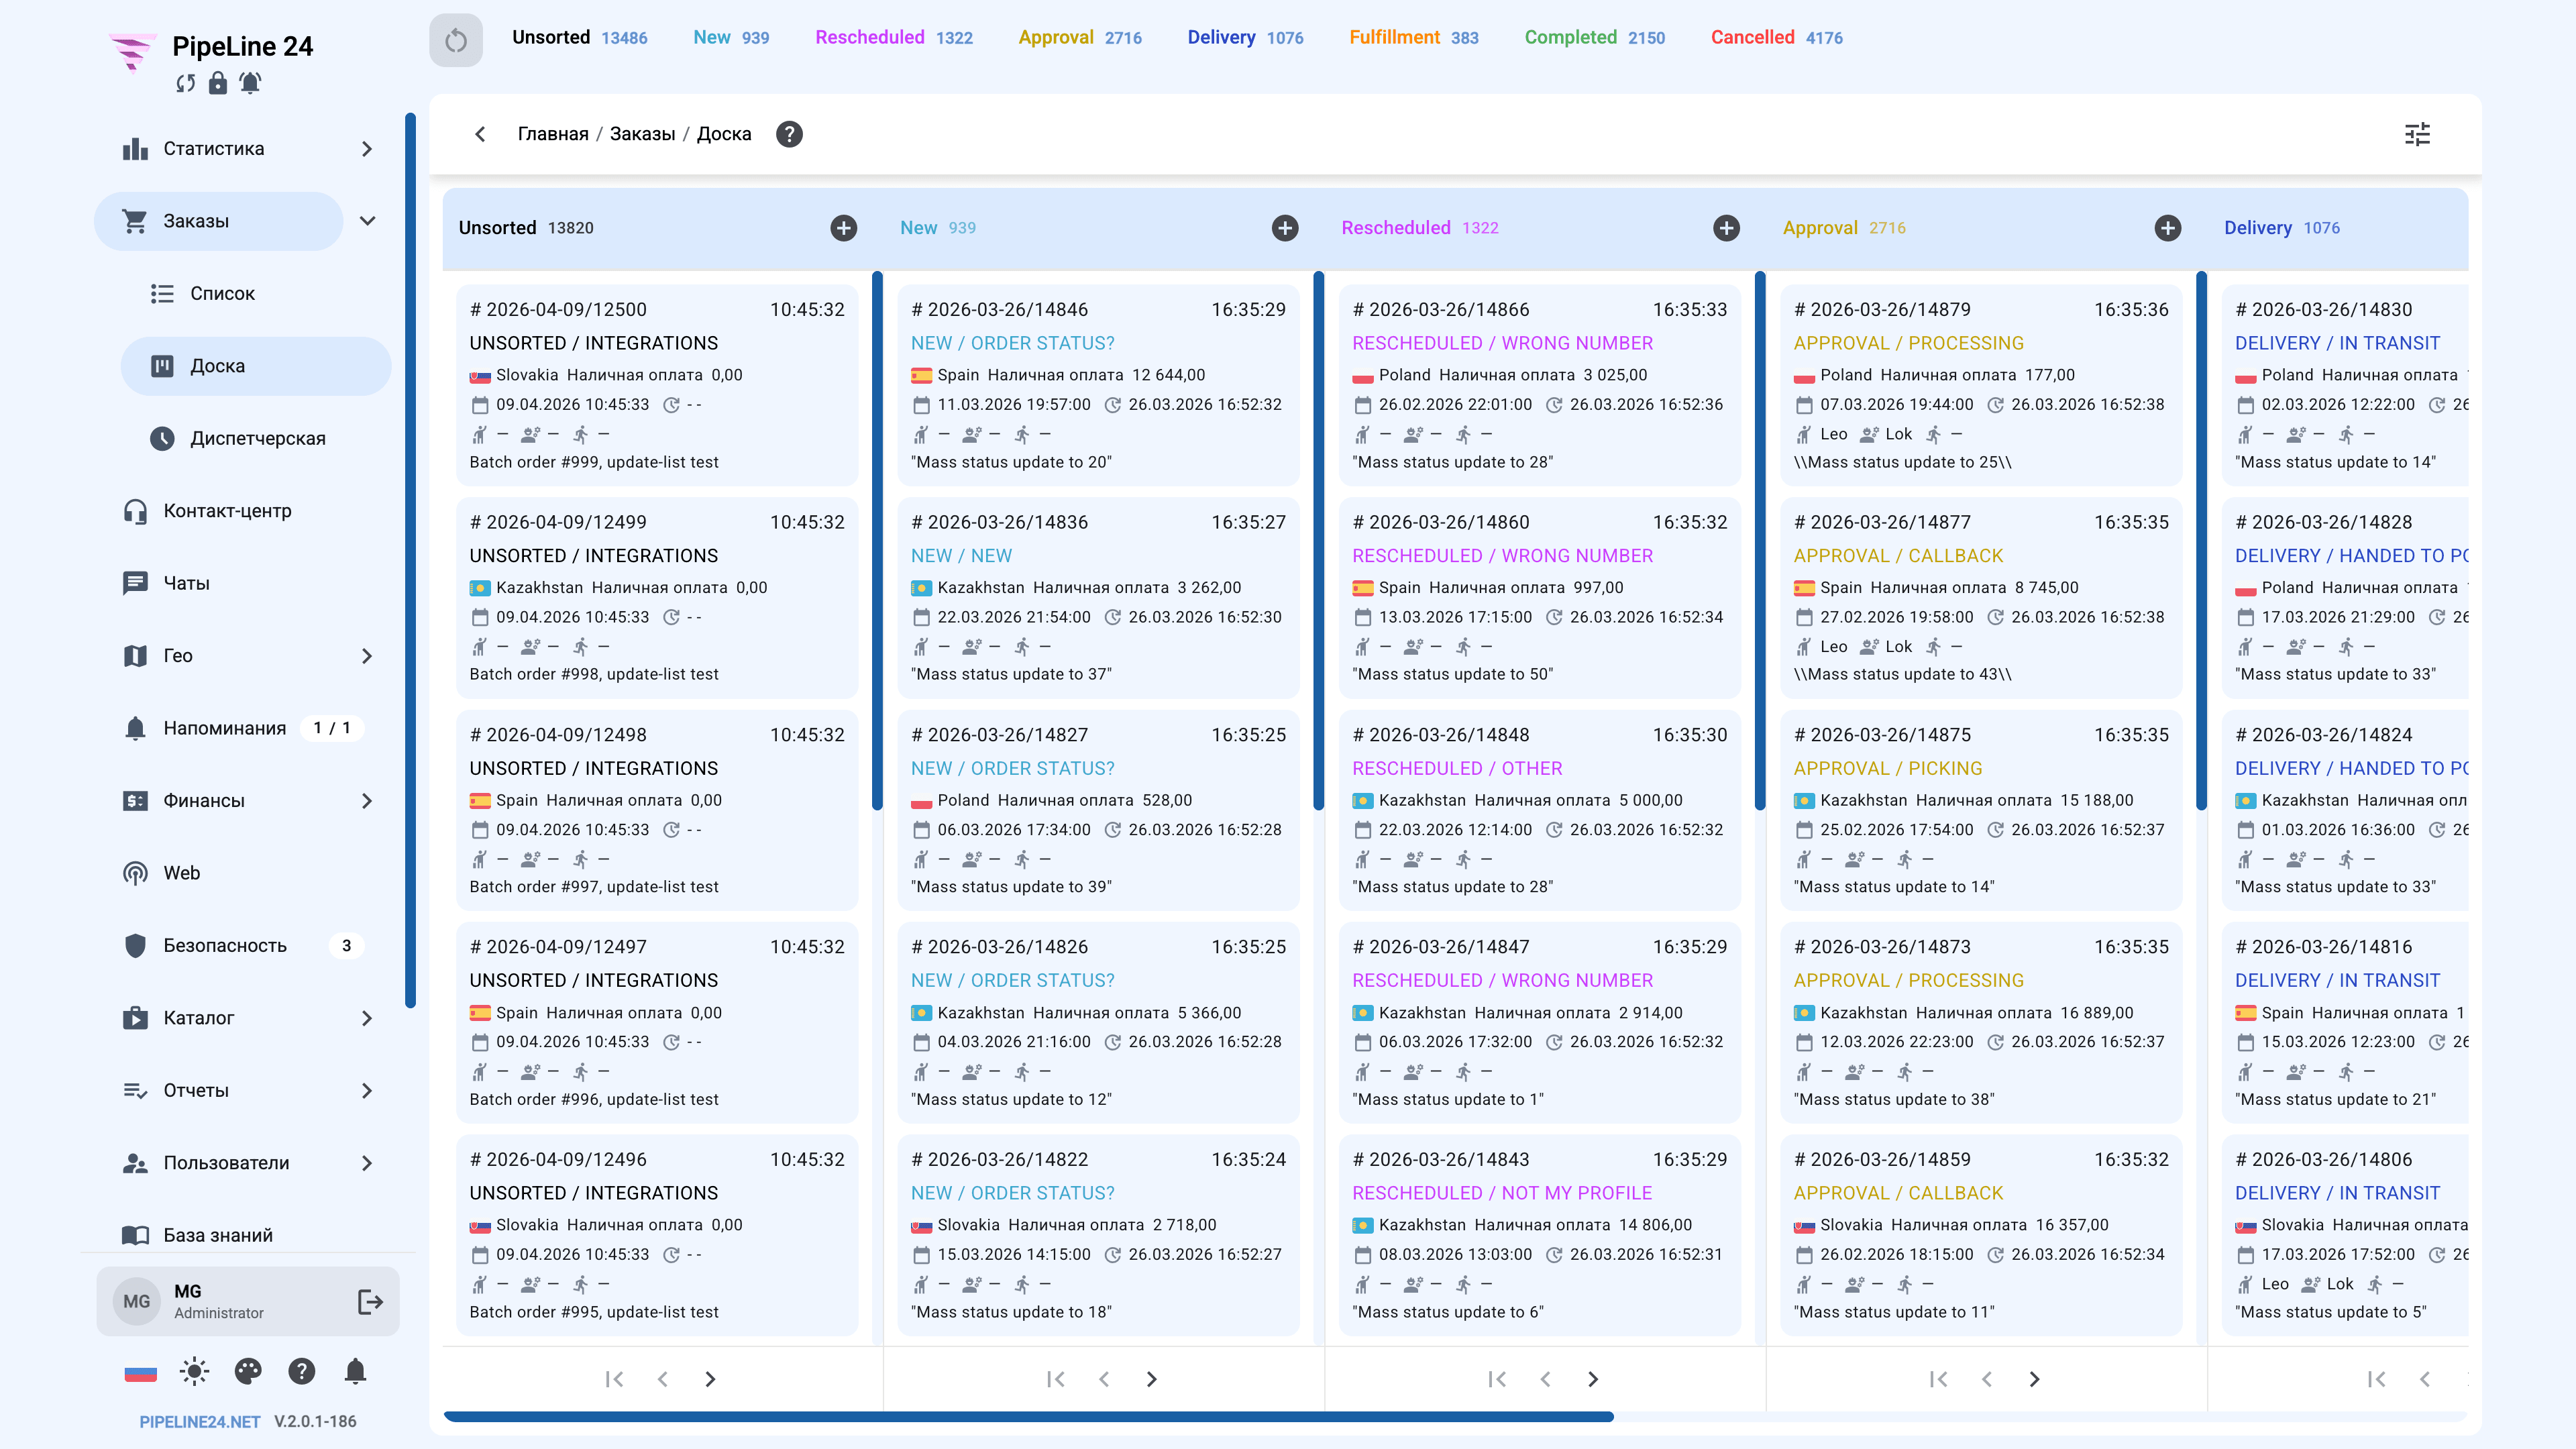Open Чаты section
Screen dimensions: 2576x1449
[243, 583]
